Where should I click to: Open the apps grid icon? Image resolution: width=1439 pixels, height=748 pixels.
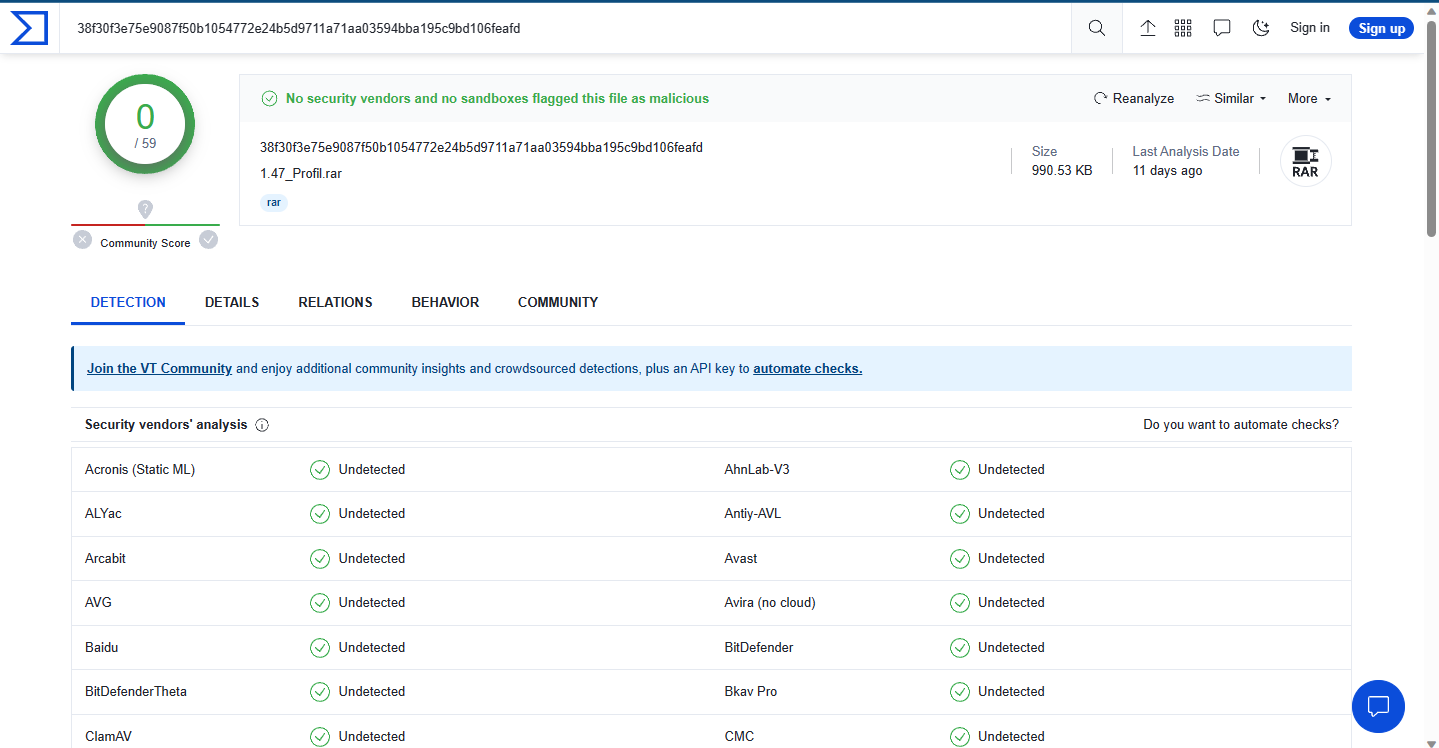[x=1183, y=28]
